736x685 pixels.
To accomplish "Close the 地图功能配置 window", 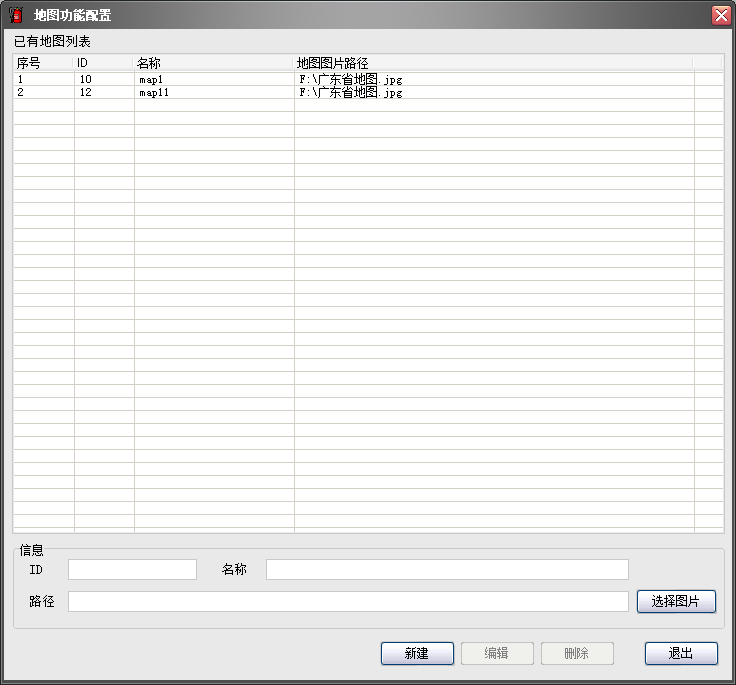I will click(721, 15).
